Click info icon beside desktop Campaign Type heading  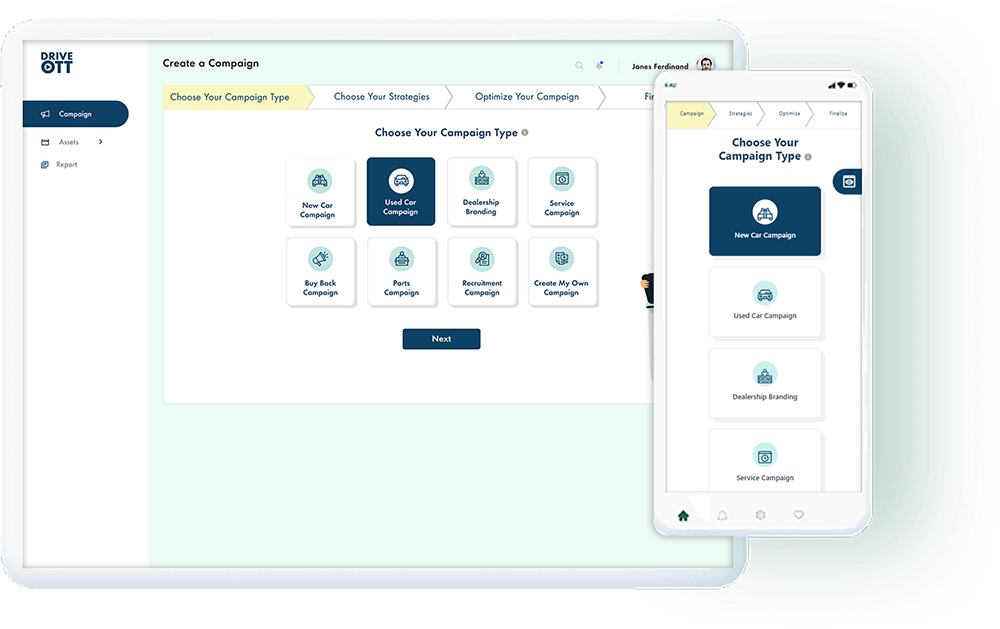525,133
